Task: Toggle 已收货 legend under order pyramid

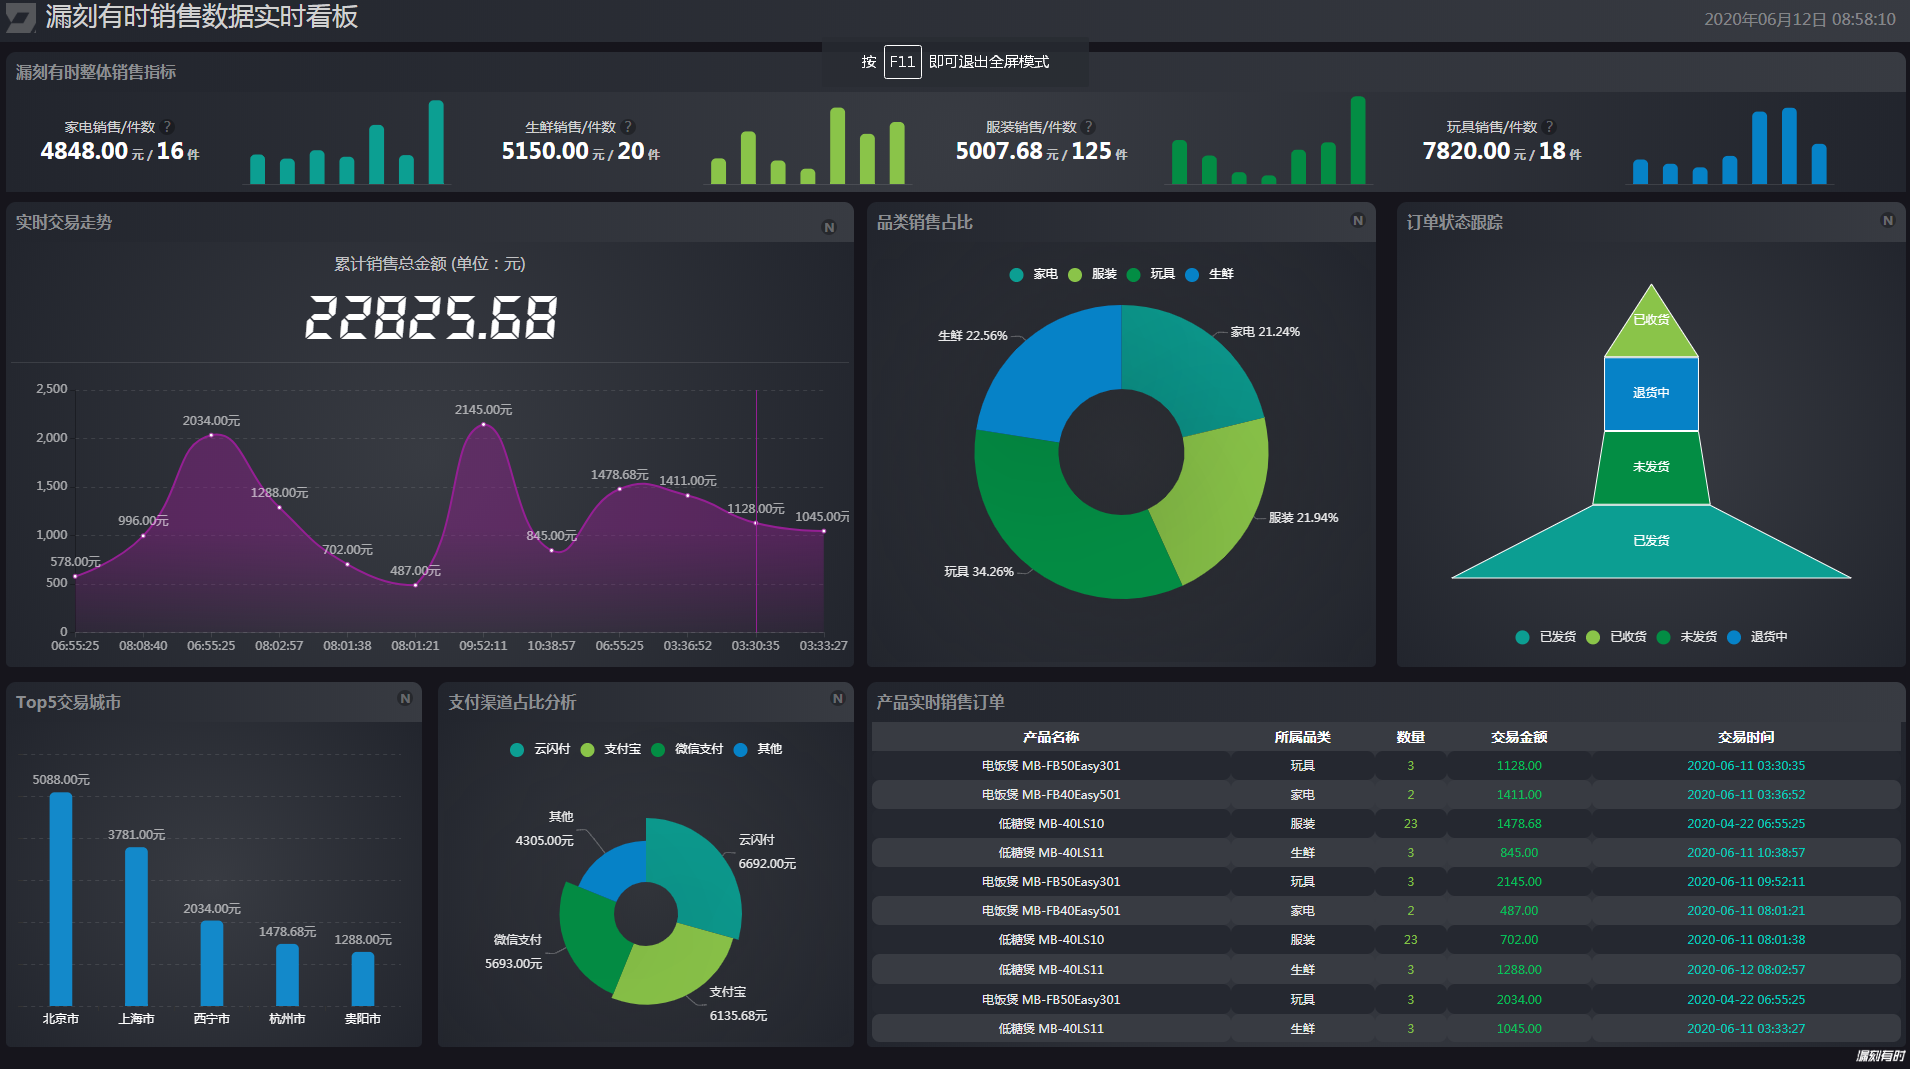Action: click(1617, 637)
